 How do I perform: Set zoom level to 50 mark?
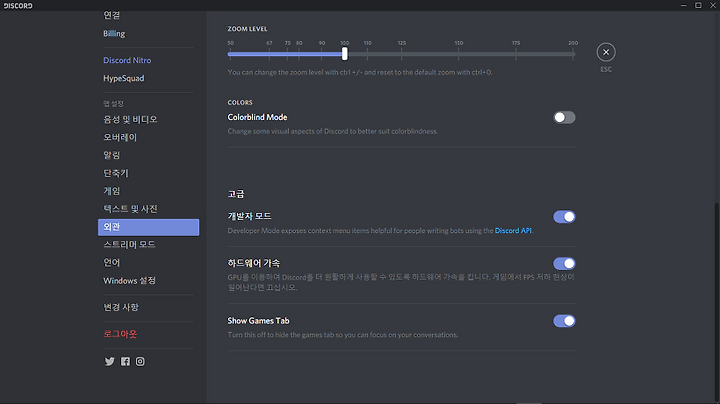pos(230,54)
